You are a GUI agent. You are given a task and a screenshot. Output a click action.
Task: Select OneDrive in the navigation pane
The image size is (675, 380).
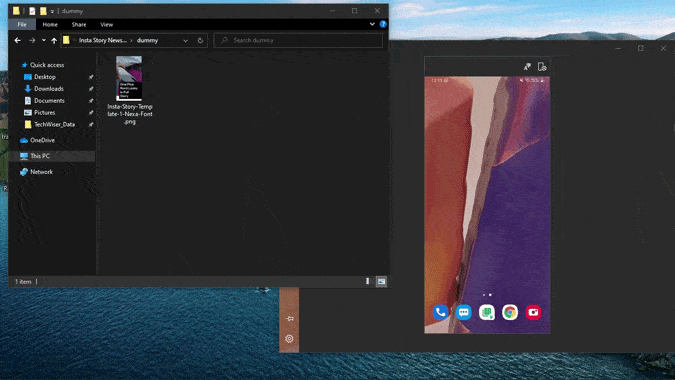tap(42, 140)
